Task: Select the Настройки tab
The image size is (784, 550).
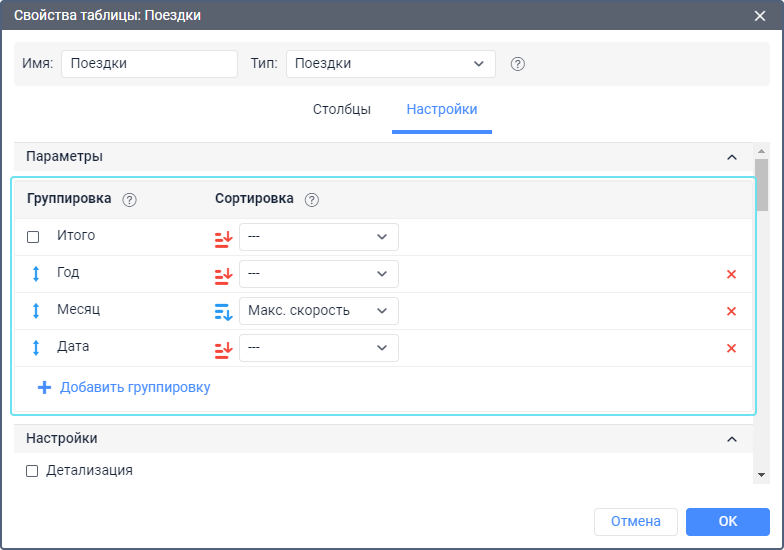Action: coord(442,109)
